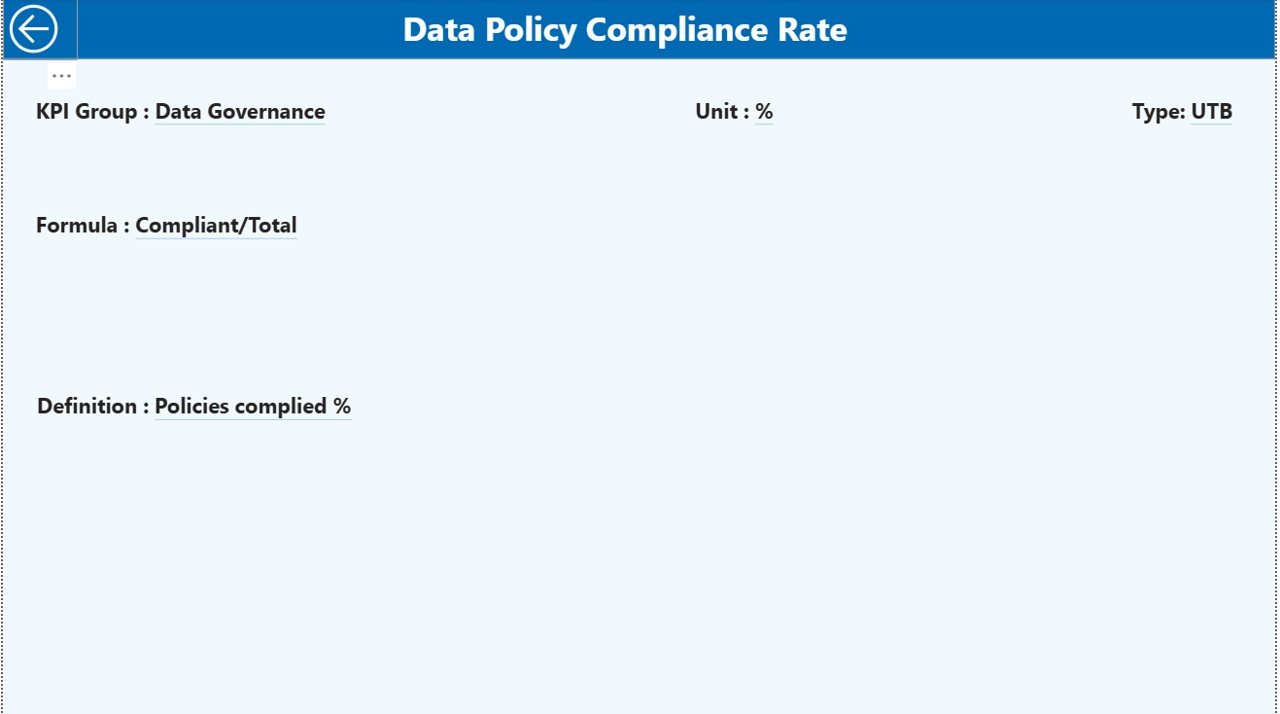Click the underlined 'Data Governance' KPI Group value
The height and width of the screenshot is (714, 1280).
tap(239, 112)
